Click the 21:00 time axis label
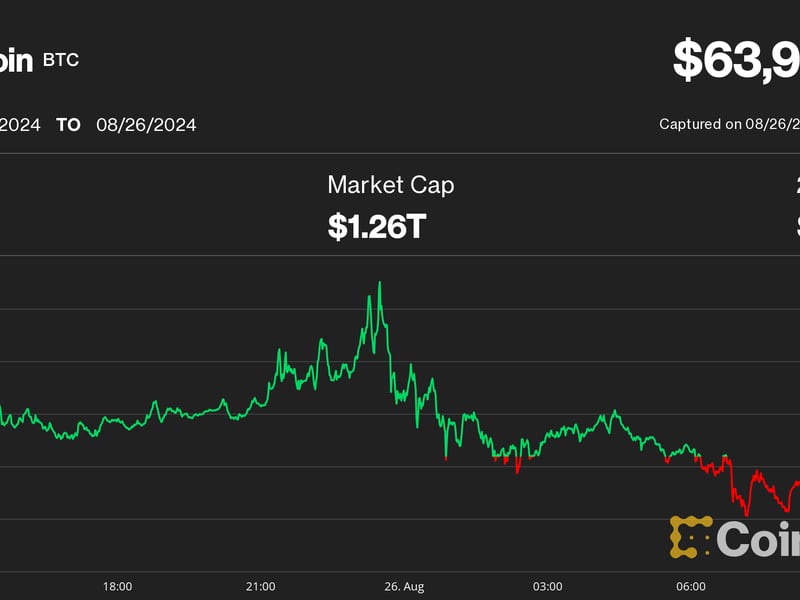This screenshot has height=600, width=800. point(261,586)
